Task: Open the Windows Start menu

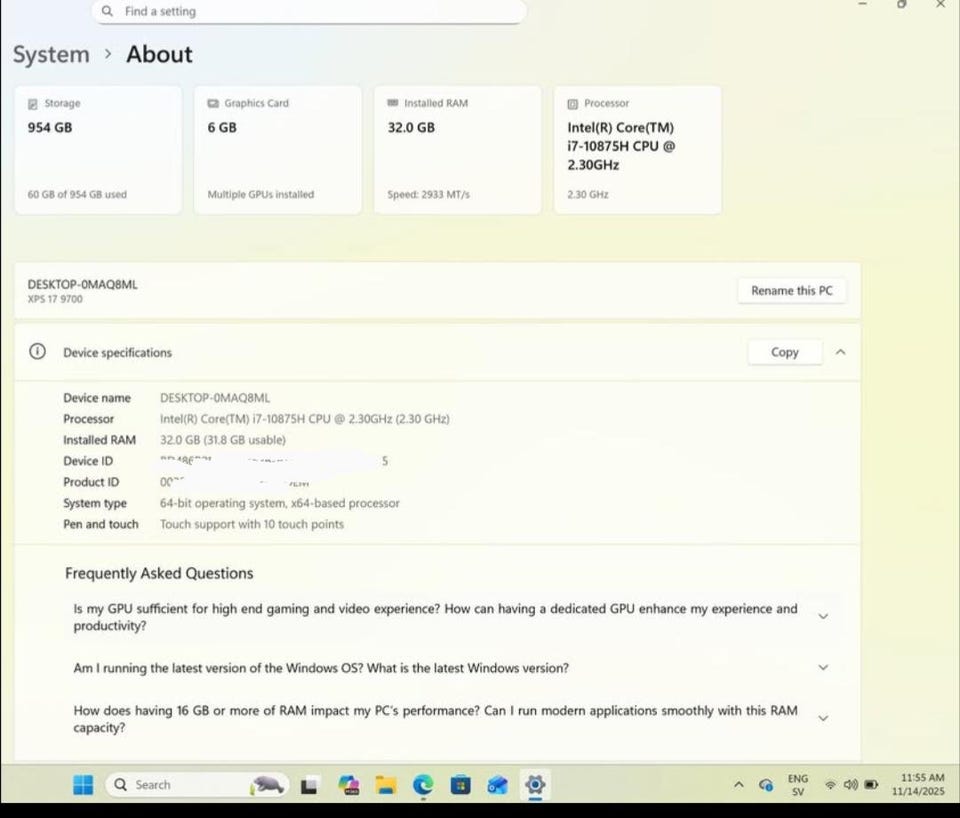Action: pos(83,784)
